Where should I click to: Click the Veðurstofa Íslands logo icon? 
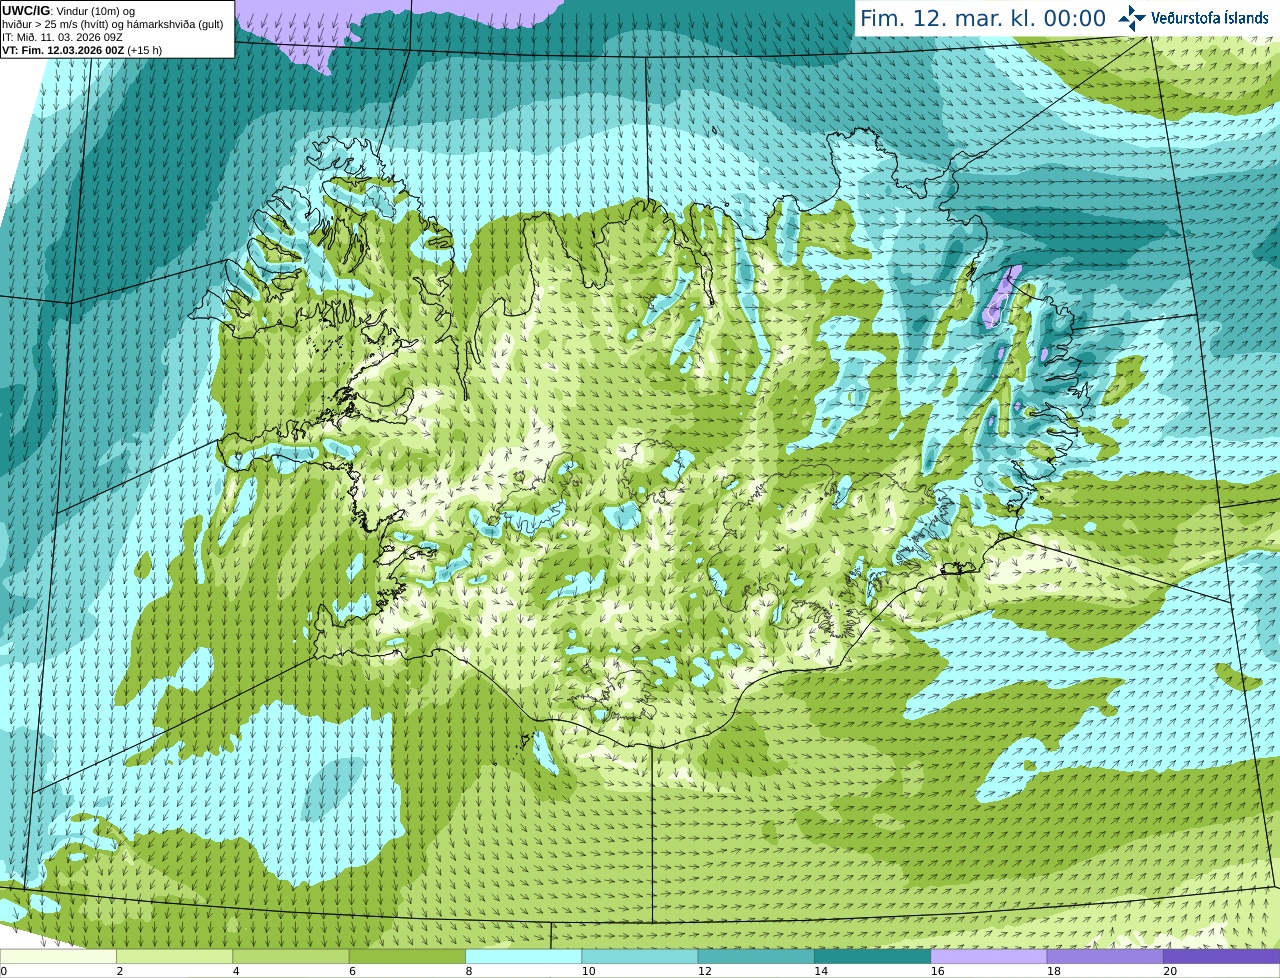pyautogui.click(x=1132, y=18)
